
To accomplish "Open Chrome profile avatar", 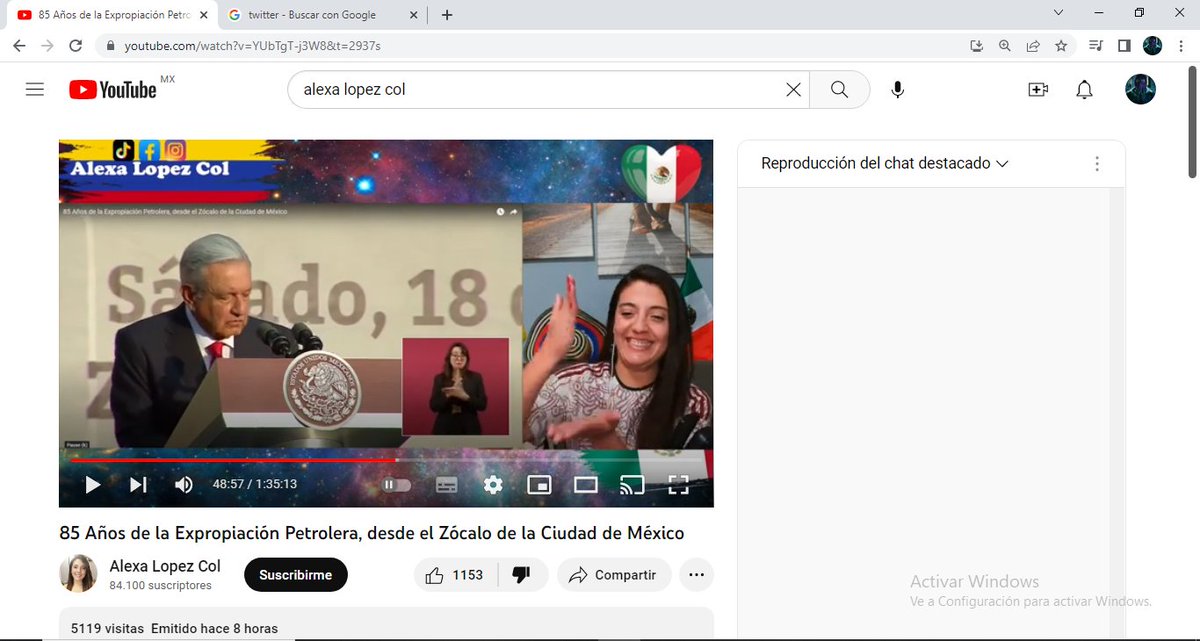I will pyautogui.click(x=1152, y=46).
